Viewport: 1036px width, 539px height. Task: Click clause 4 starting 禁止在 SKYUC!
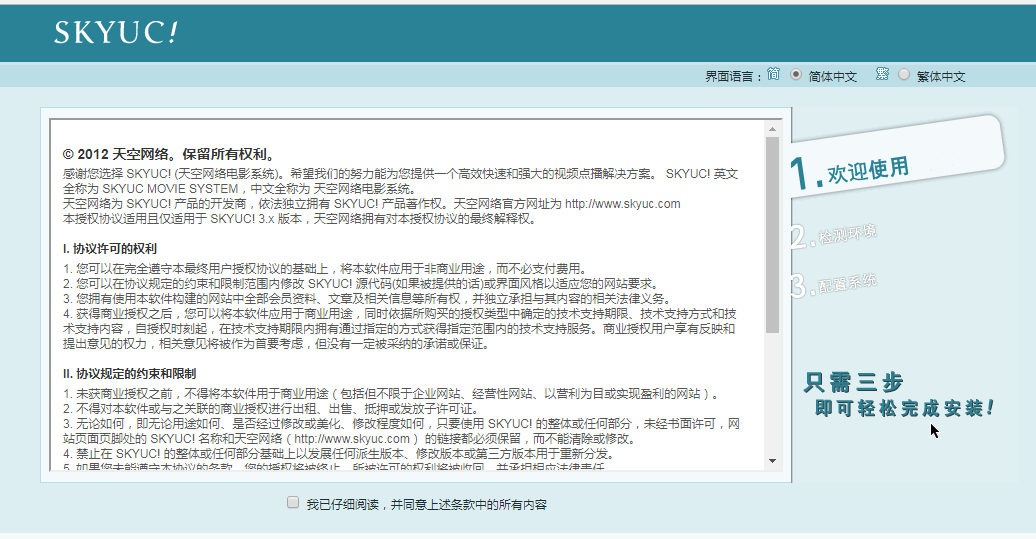point(340,454)
